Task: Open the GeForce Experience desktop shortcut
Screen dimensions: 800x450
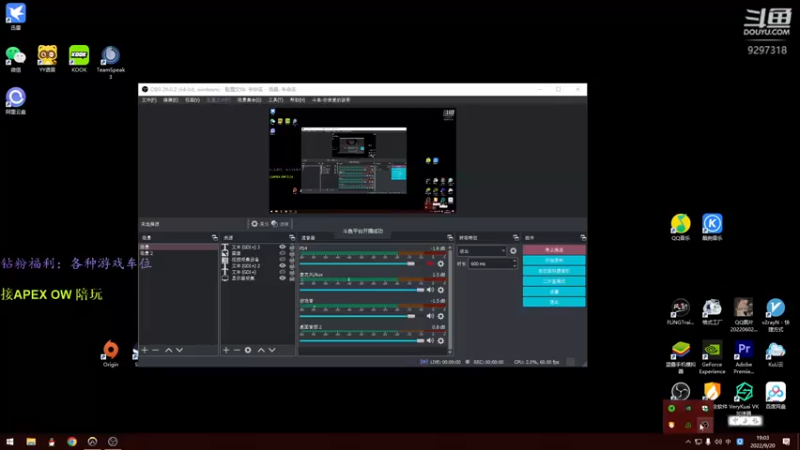Action: pos(712,356)
